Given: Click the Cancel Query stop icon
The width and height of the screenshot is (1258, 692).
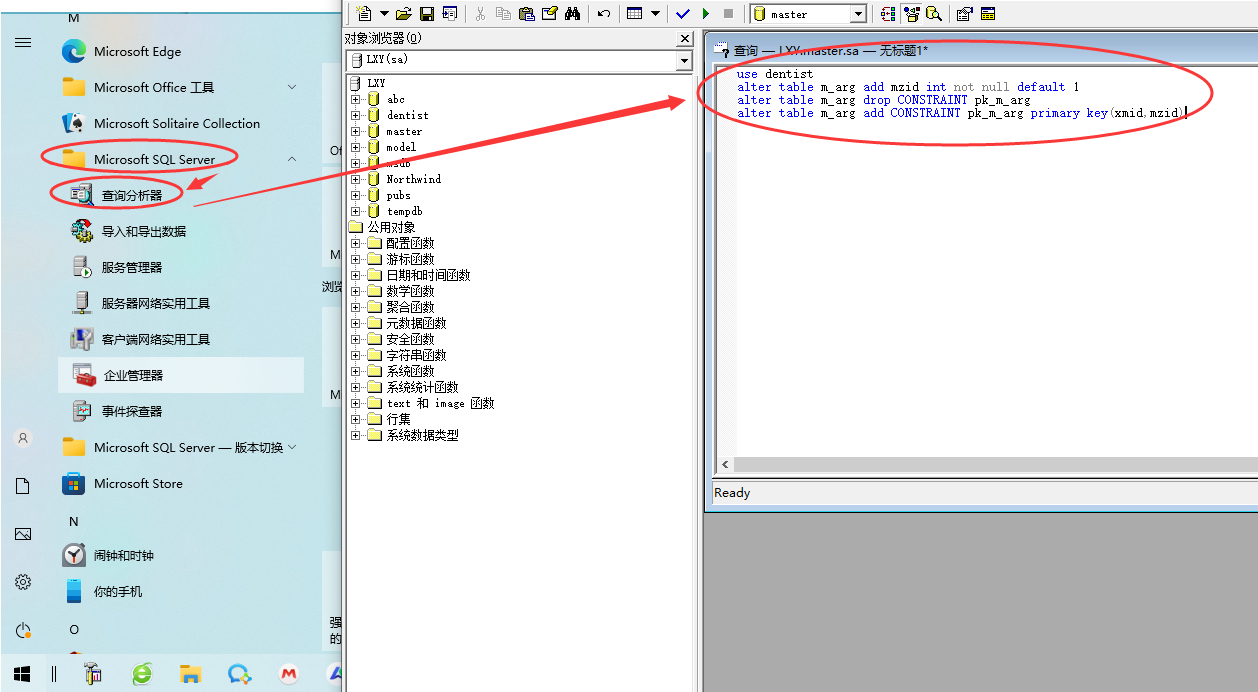Looking at the screenshot, I should point(728,14).
